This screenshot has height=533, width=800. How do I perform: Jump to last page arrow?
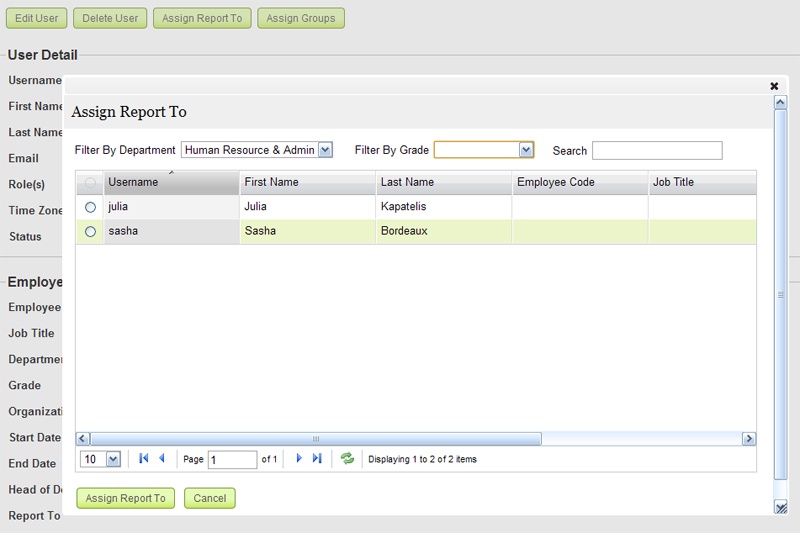pos(317,458)
